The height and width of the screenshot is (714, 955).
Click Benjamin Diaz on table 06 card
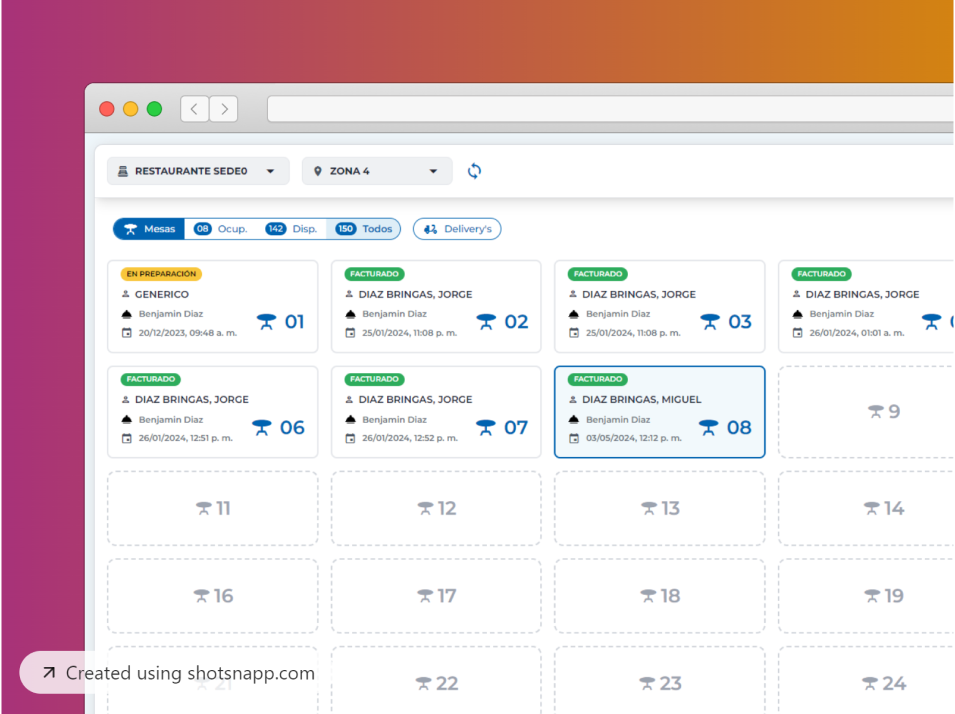pos(171,420)
